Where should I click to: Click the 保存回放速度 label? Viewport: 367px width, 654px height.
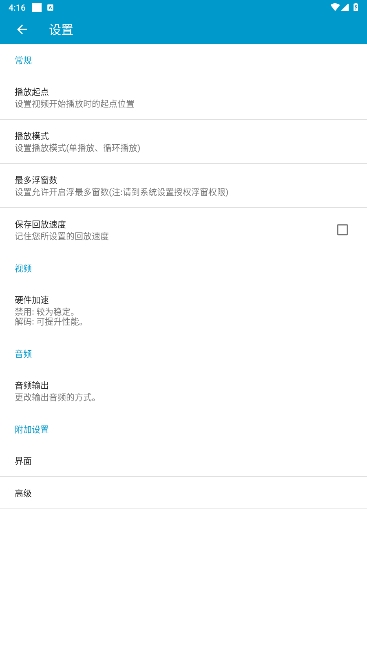(40, 224)
